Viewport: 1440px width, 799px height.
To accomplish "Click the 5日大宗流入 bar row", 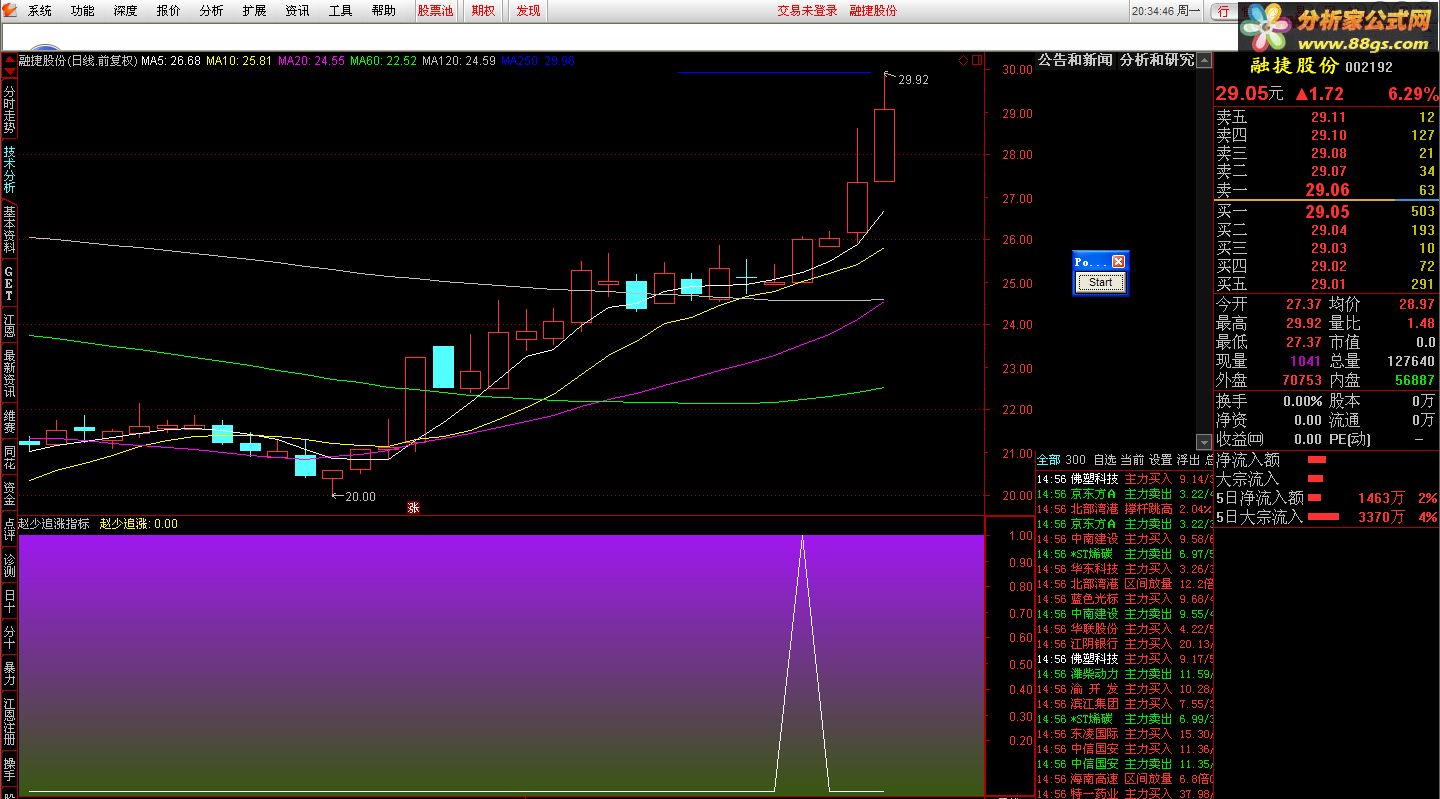I will pos(1326,517).
